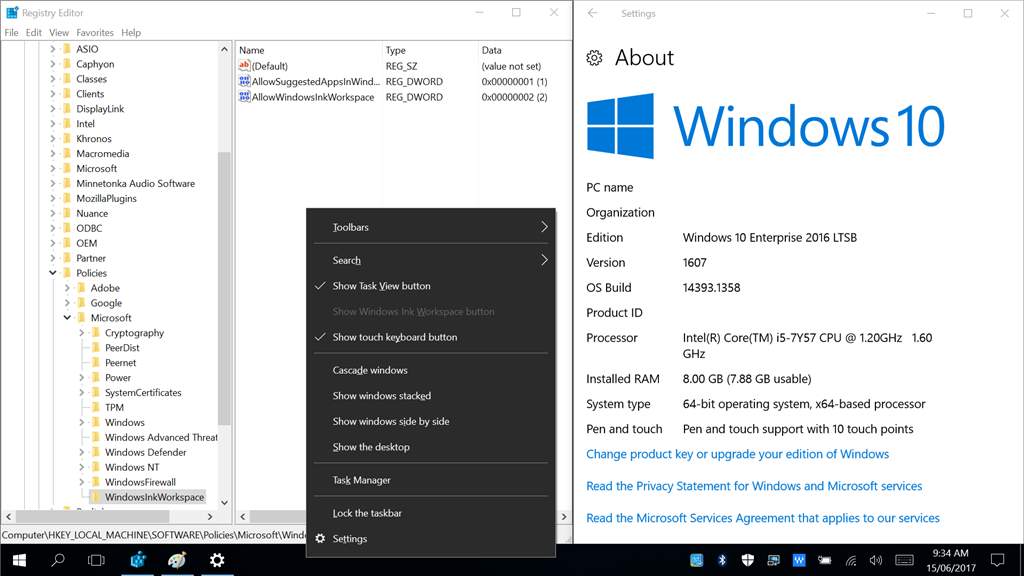The image size is (1024, 576).
Task: Open the Wi-Fi network tray icon
Action: pos(851,560)
